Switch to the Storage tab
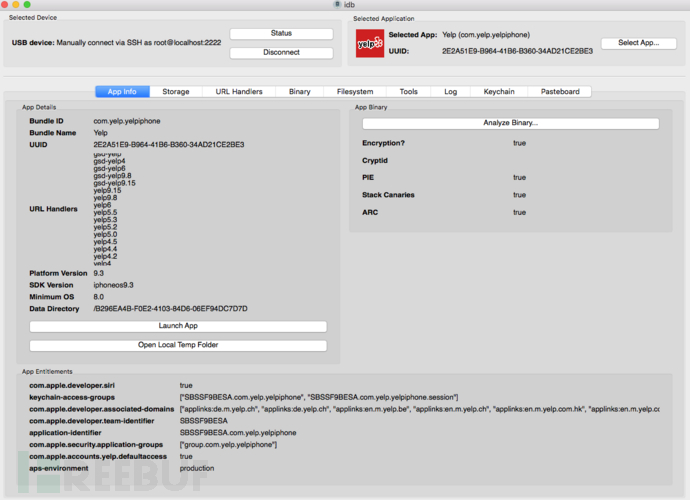Screen dimensions: 690x500 176,92
